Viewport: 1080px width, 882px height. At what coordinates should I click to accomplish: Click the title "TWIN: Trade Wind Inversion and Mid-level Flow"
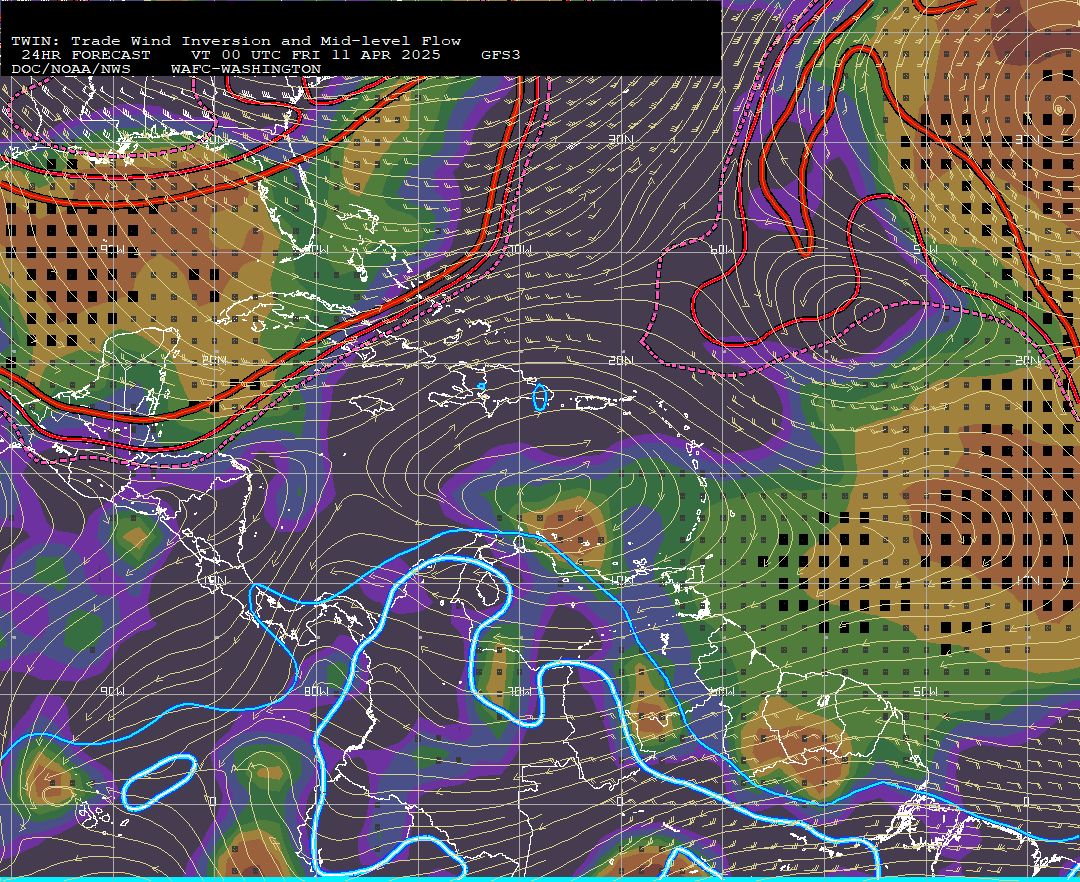pyautogui.click(x=236, y=41)
